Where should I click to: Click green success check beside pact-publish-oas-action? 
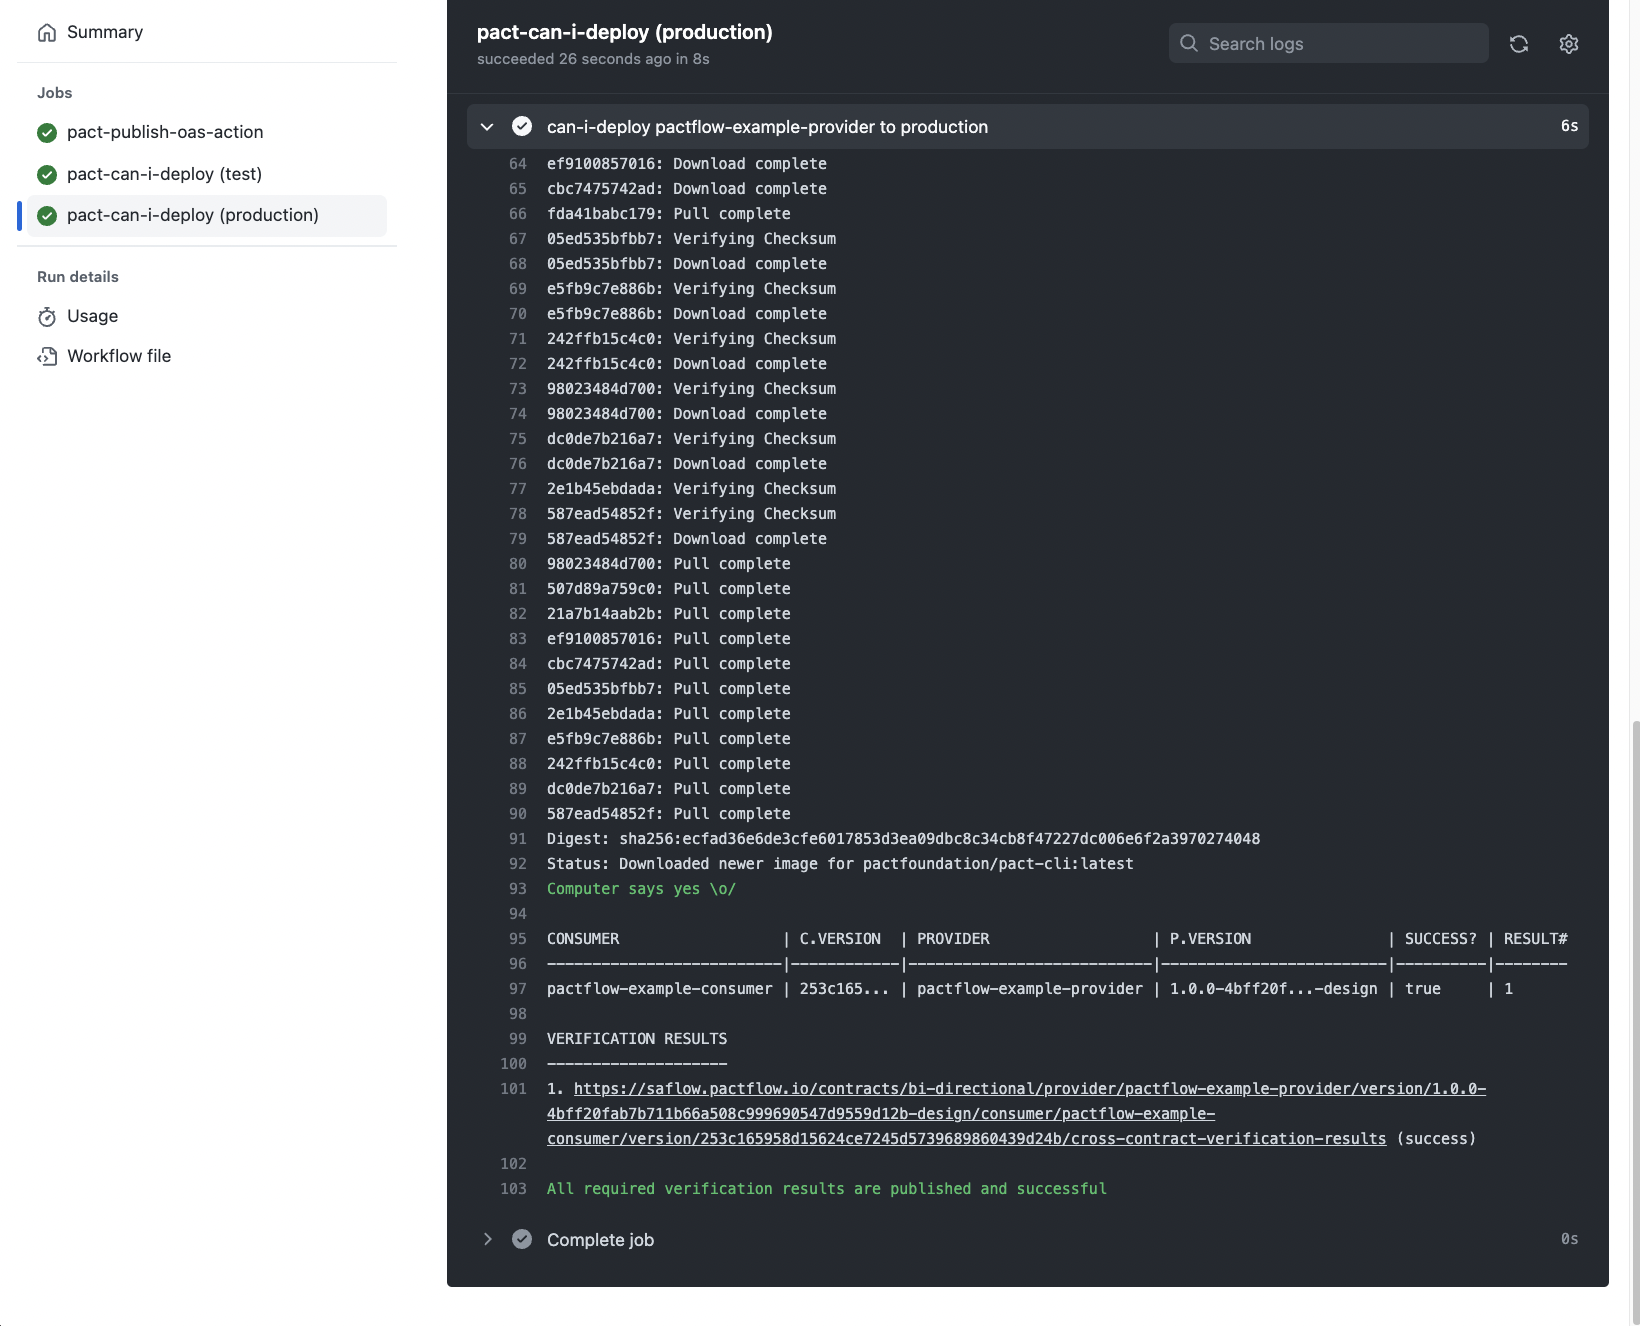[46, 132]
